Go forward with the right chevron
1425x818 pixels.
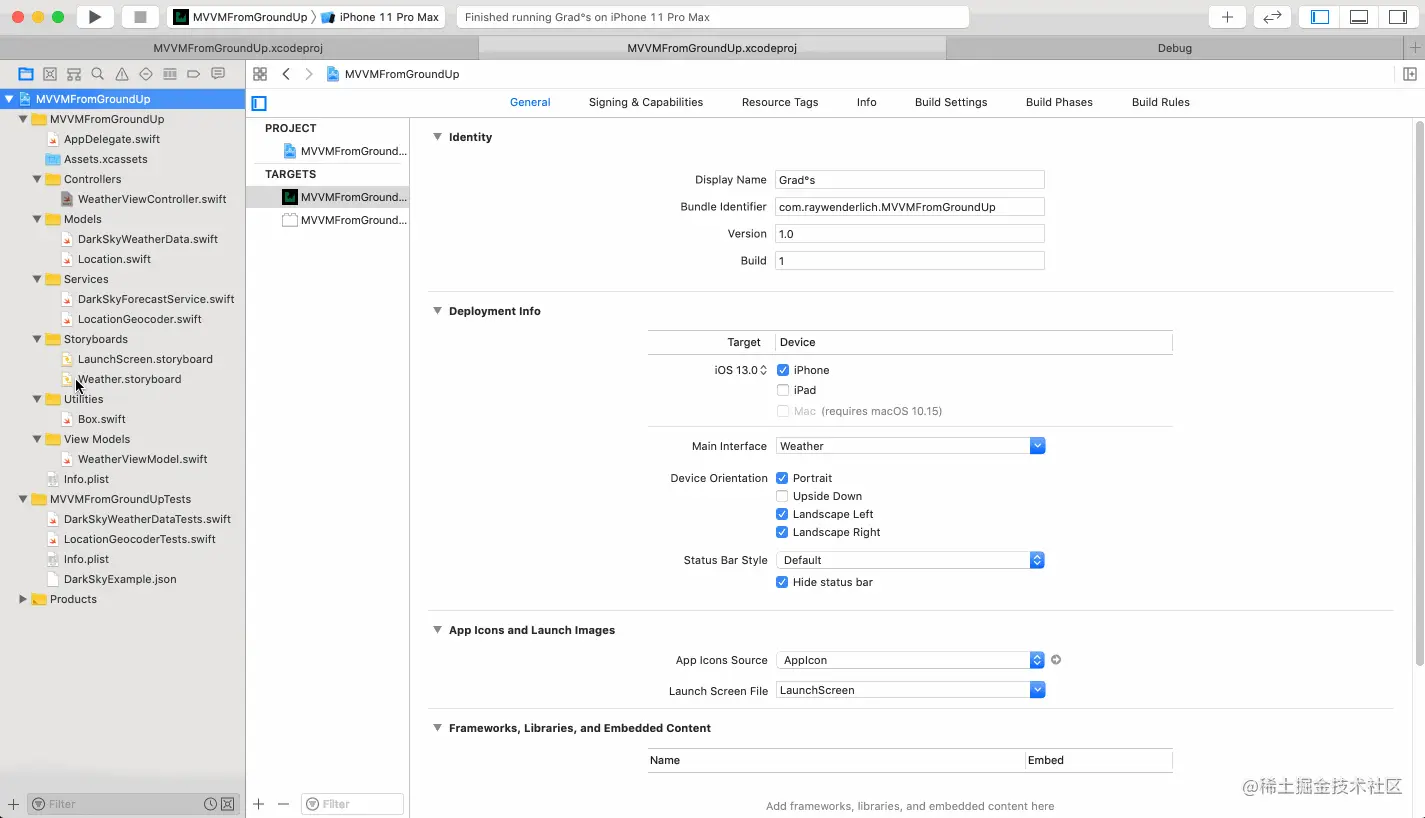click(x=308, y=74)
